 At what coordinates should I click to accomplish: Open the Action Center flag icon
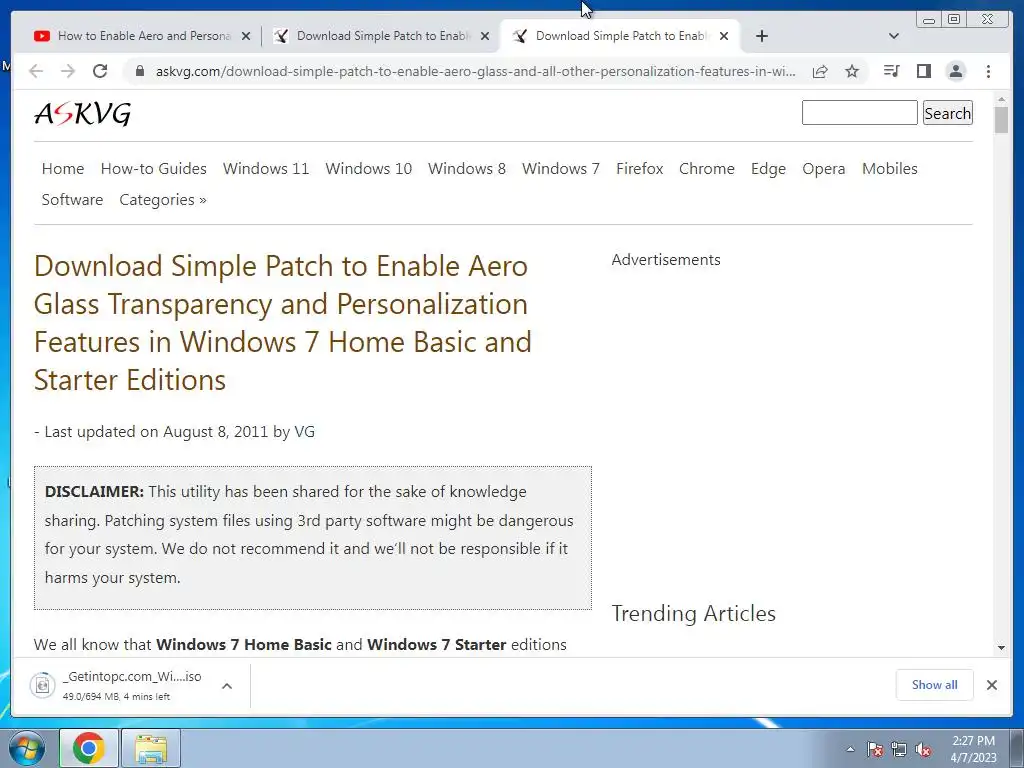(875, 749)
